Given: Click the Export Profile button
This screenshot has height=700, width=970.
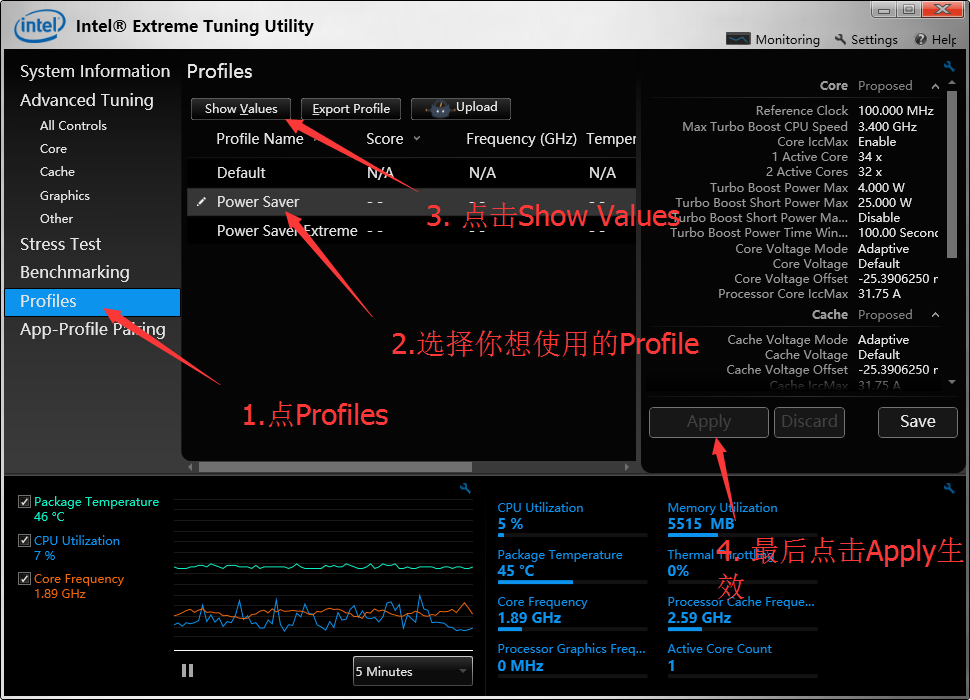Looking at the screenshot, I should pyautogui.click(x=351, y=109).
